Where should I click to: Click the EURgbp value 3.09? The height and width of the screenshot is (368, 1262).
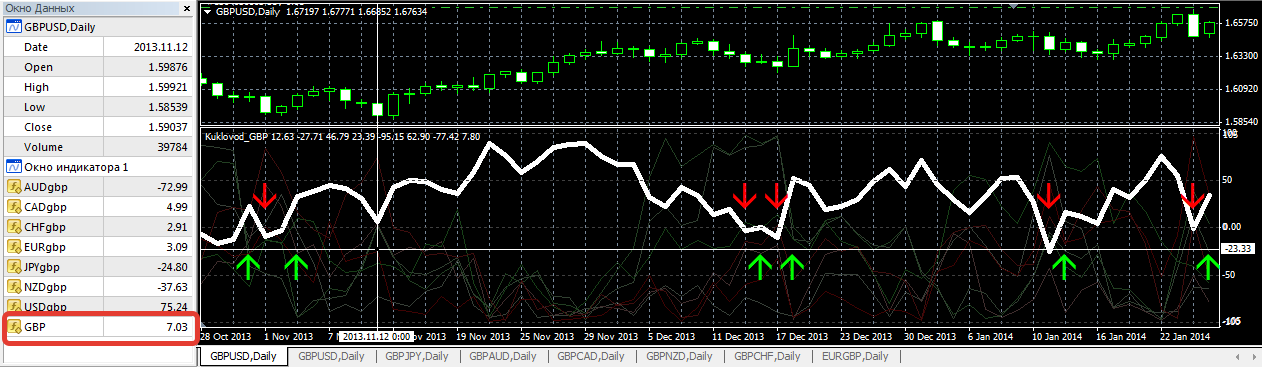coord(178,247)
